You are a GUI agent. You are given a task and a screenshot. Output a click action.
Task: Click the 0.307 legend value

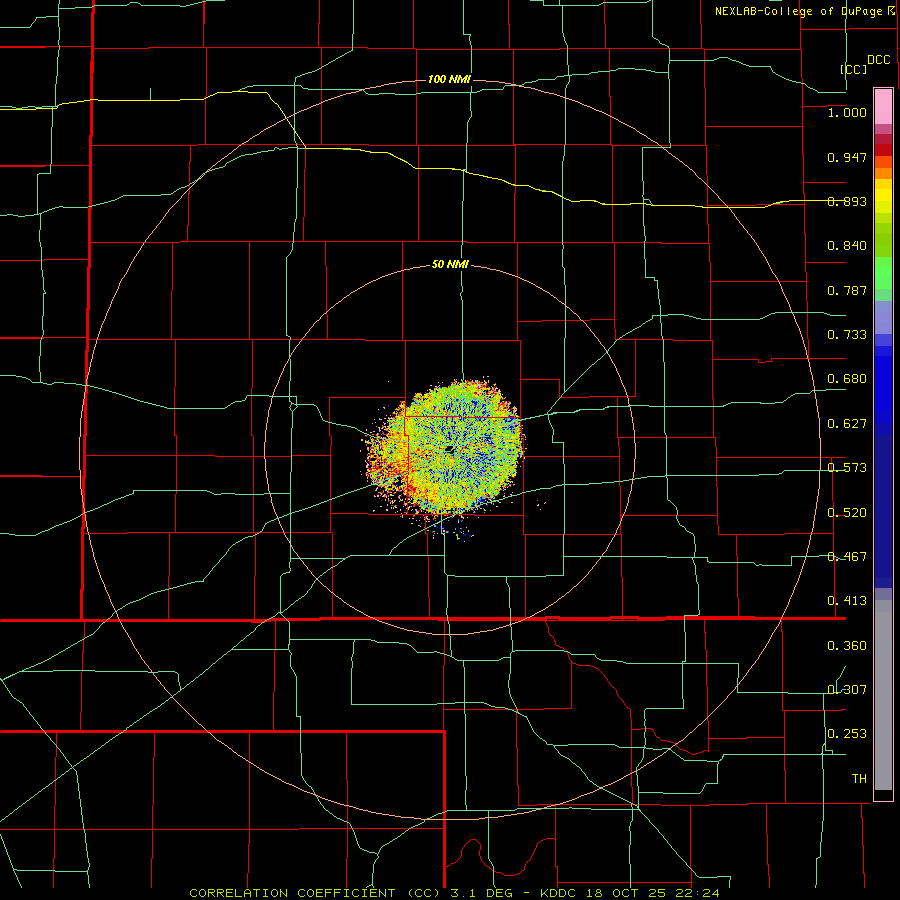tap(847, 690)
